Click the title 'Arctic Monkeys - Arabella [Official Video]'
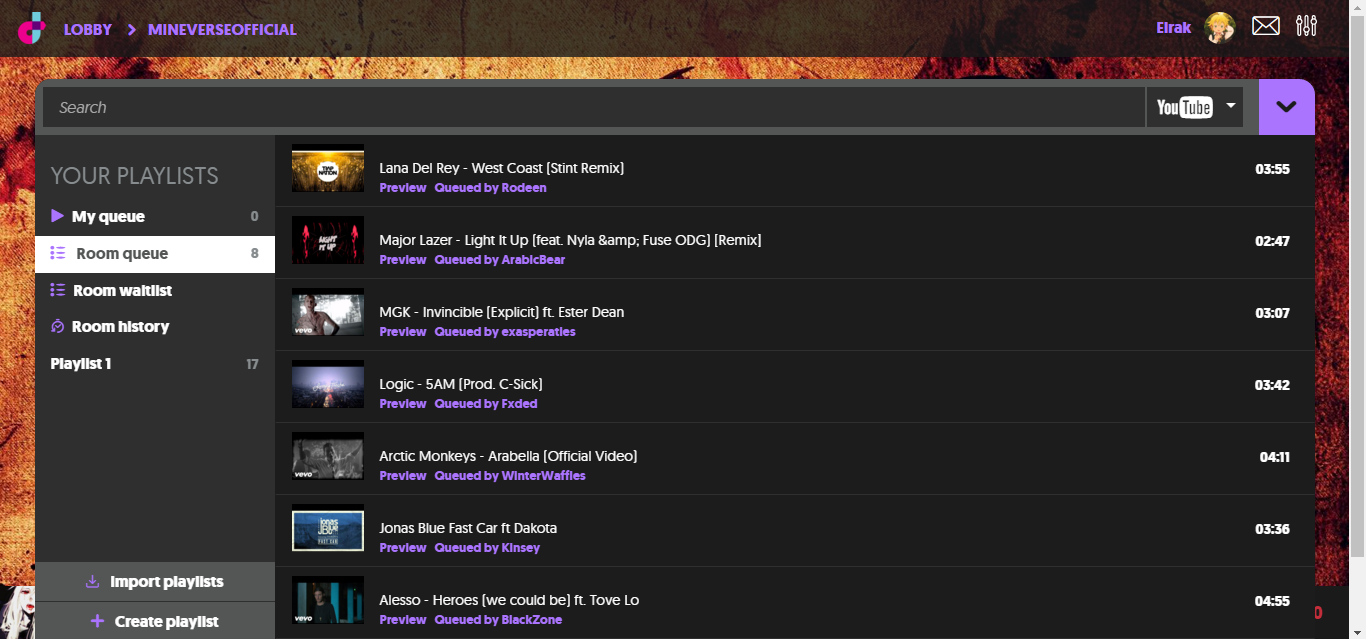 [508, 456]
